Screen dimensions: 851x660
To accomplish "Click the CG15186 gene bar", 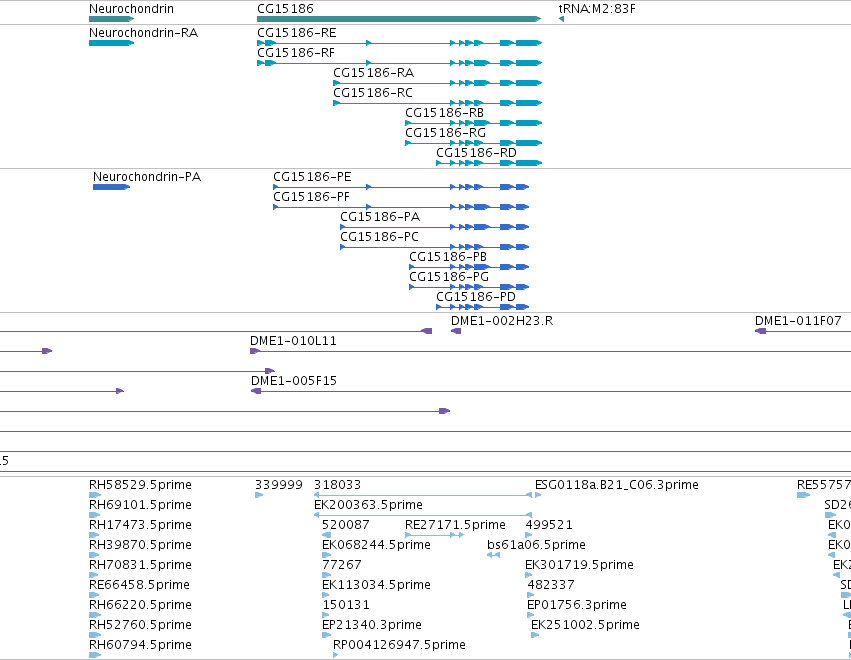I will pyautogui.click(x=399, y=19).
